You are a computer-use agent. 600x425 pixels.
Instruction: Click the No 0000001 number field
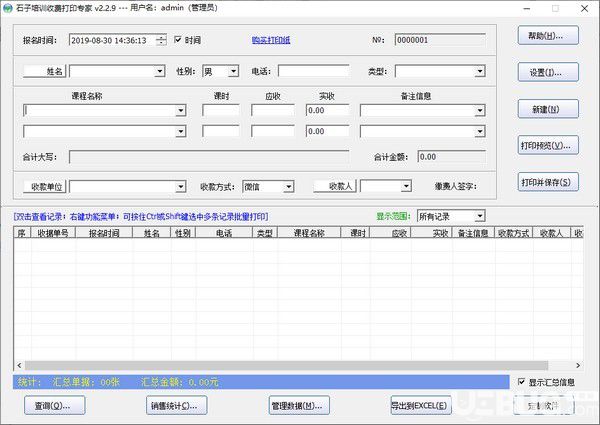point(440,40)
